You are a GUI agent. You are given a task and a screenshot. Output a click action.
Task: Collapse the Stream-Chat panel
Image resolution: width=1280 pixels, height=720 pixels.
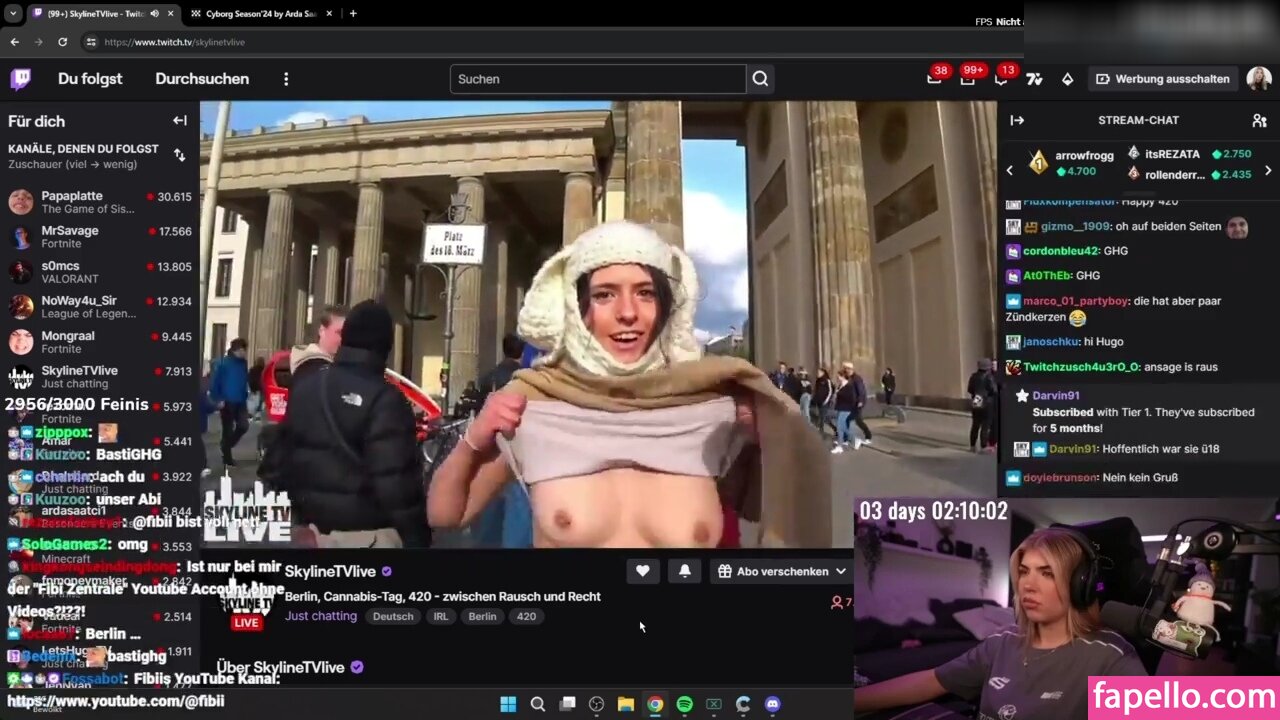coord(1017,120)
